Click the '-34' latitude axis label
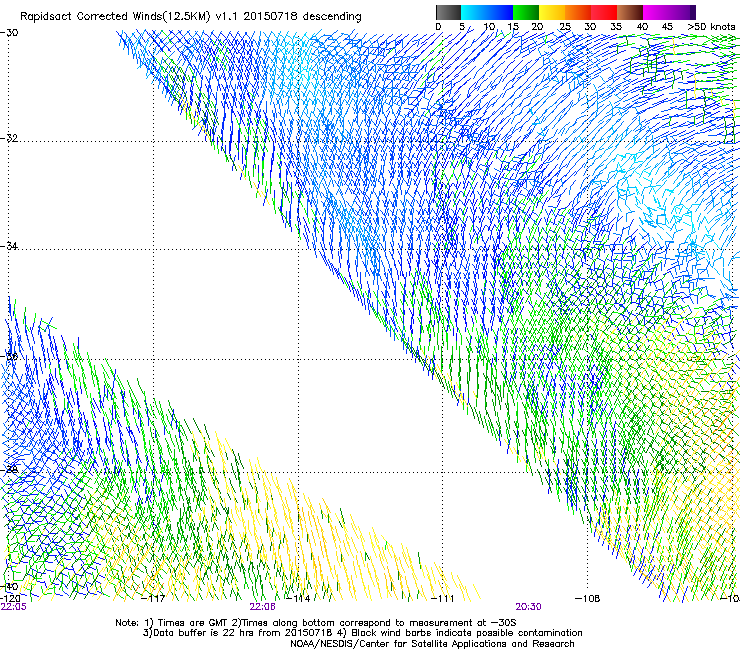 click(9, 246)
